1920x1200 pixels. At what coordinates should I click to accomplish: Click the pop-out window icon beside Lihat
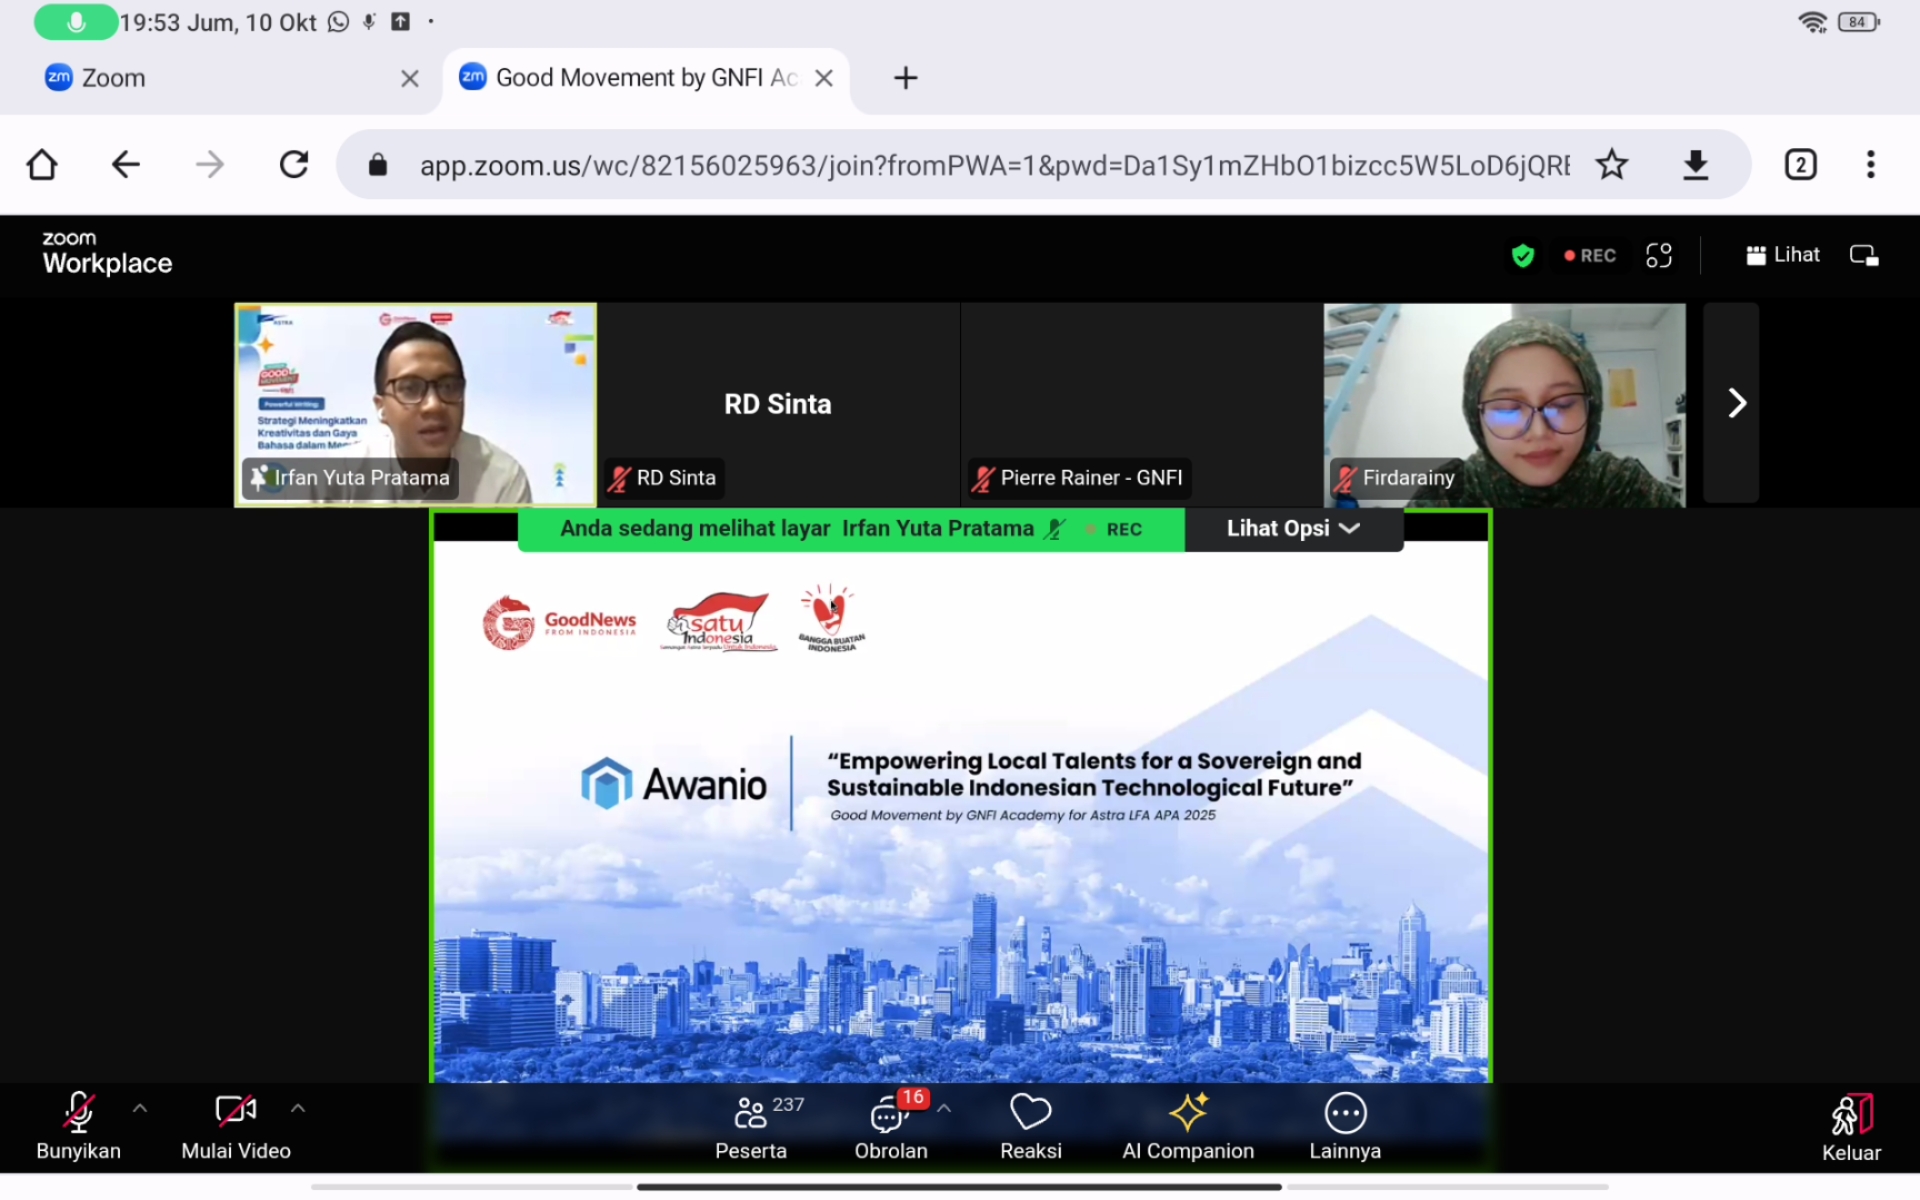(x=1864, y=256)
